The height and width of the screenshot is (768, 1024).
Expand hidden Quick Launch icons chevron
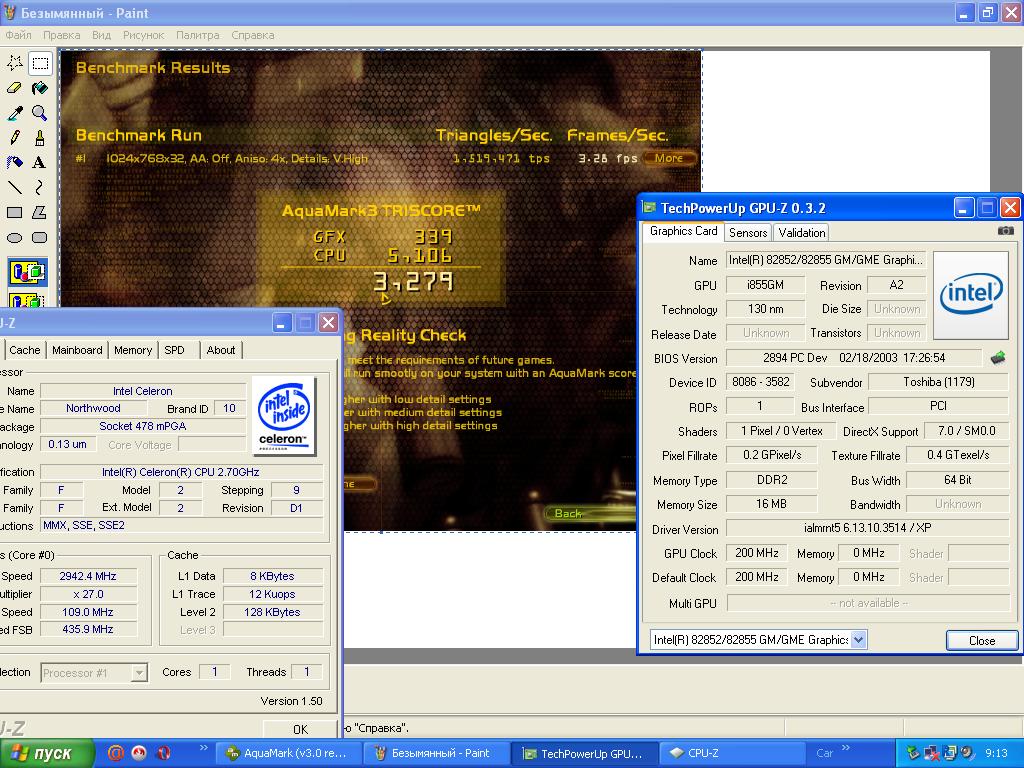(203, 748)
